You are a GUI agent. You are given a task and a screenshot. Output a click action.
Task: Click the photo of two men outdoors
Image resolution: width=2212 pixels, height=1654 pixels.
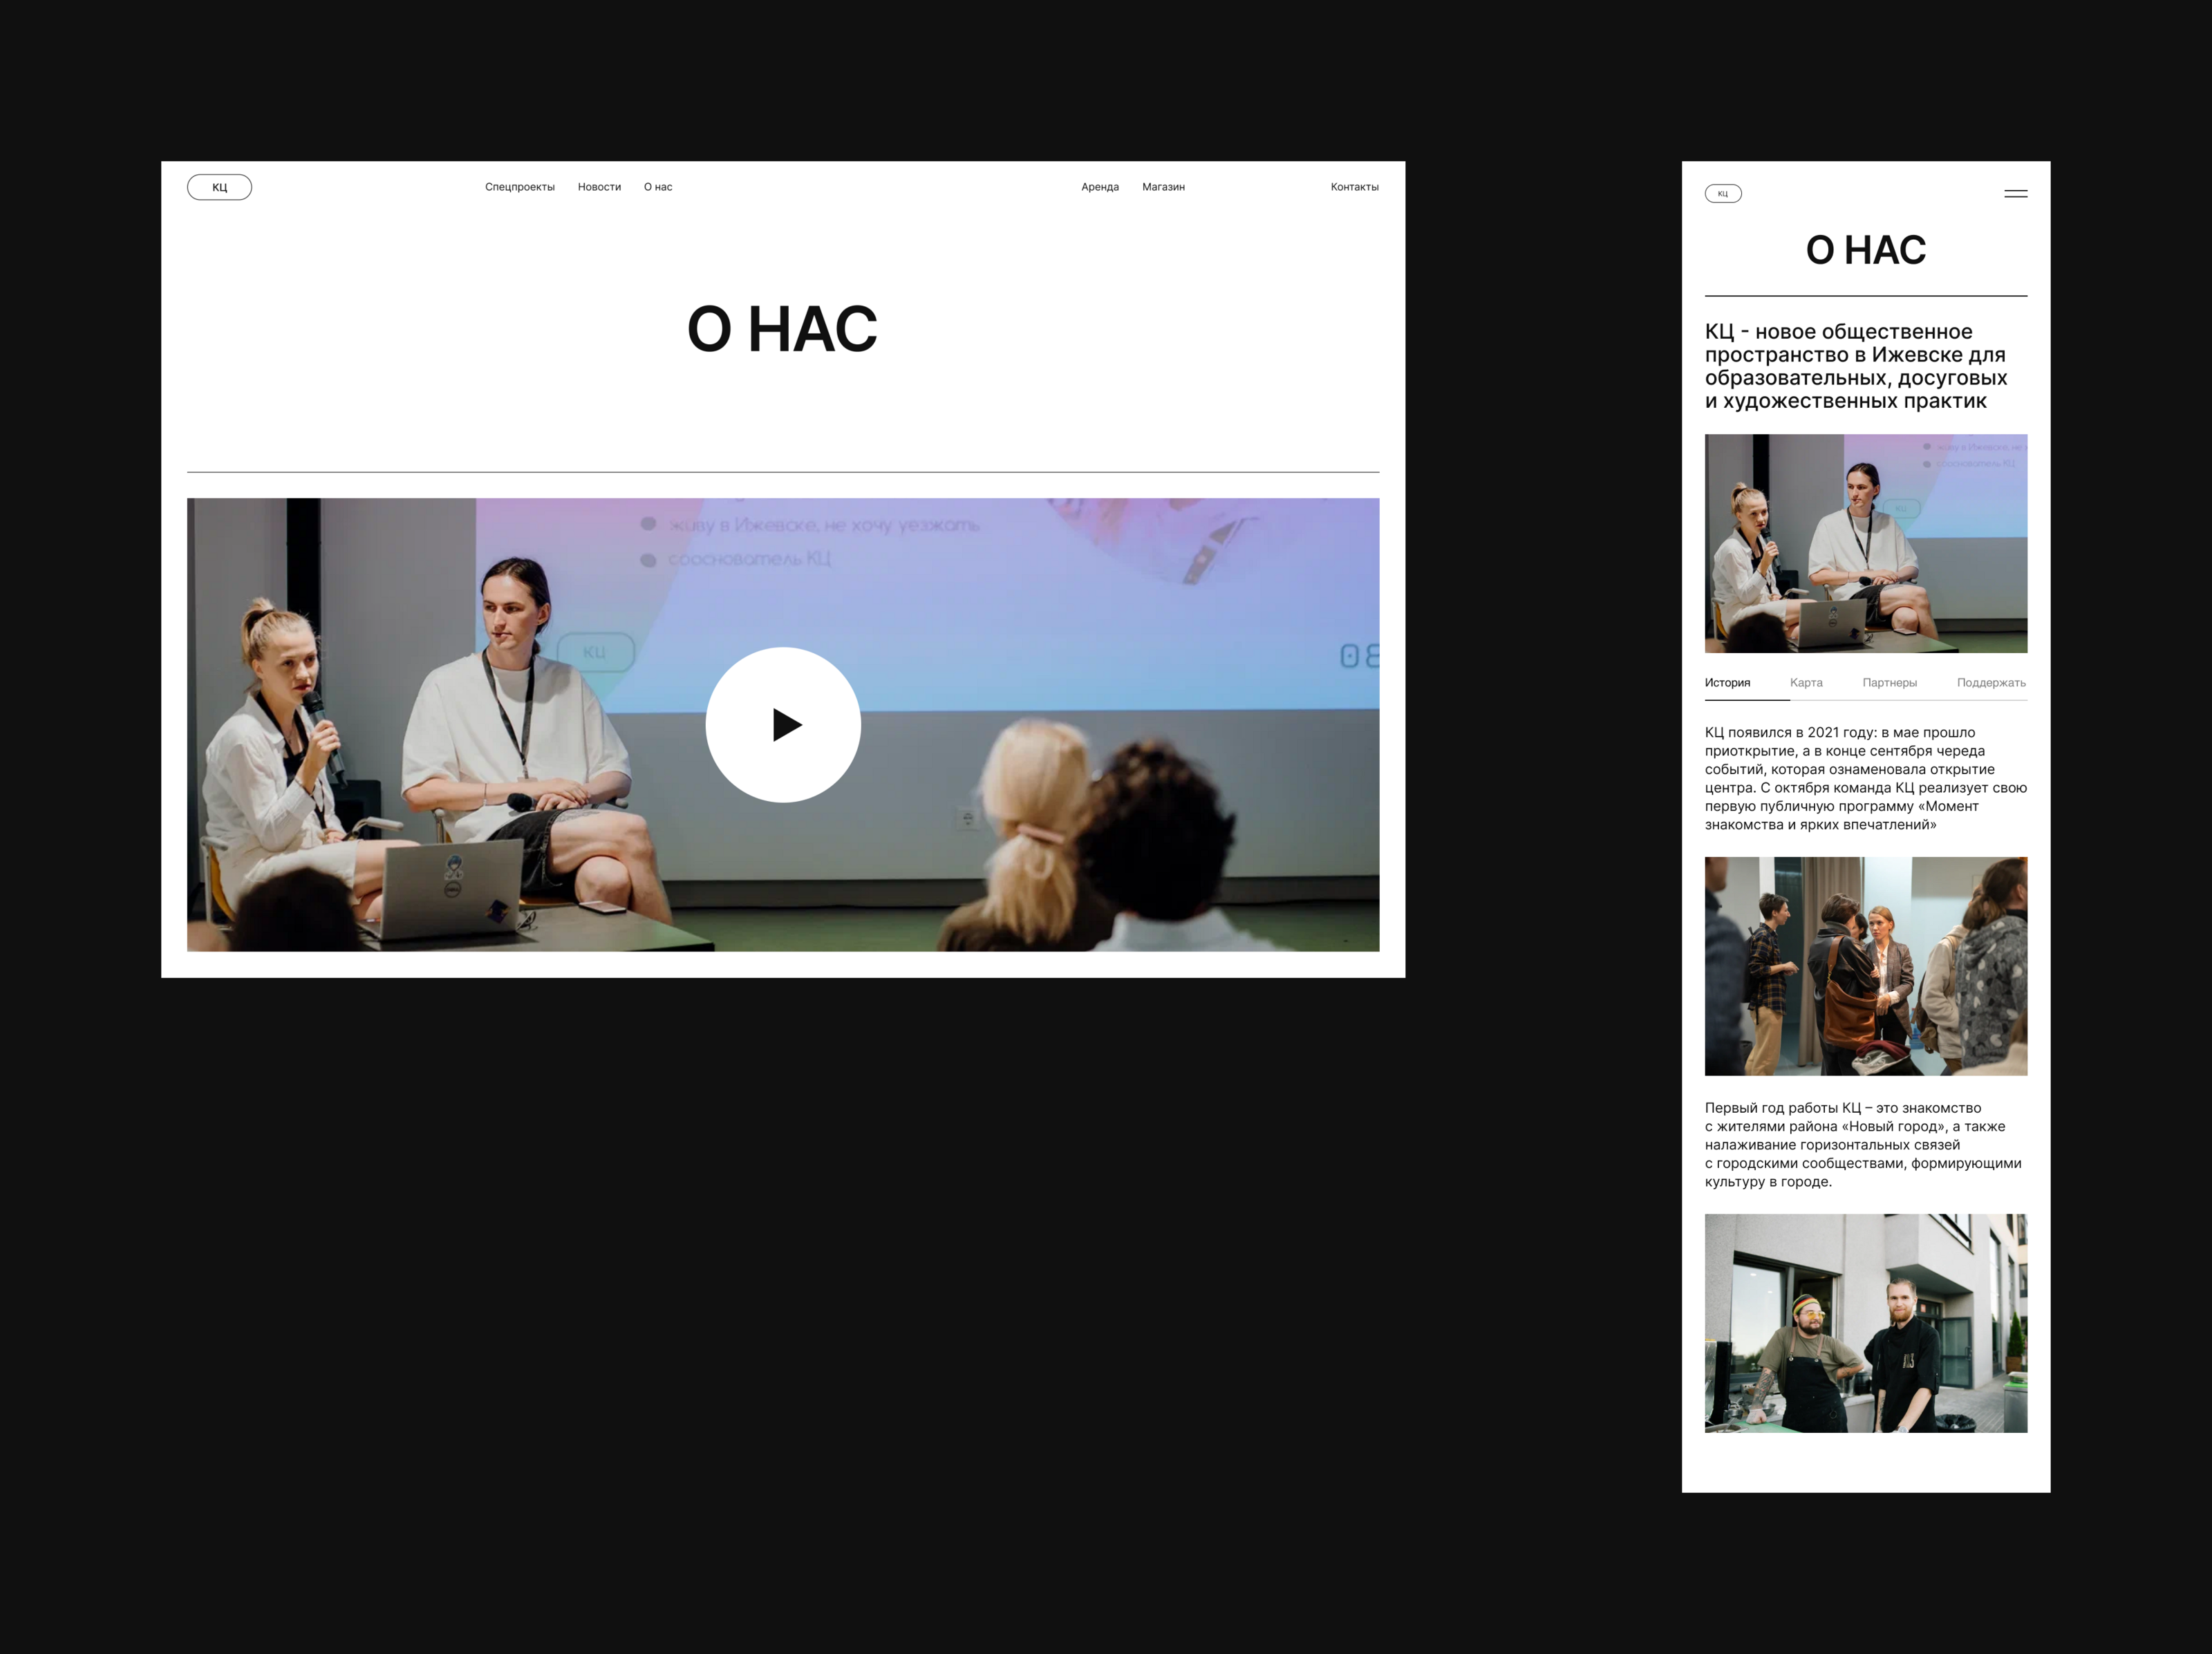(x=1865, y=1323)
